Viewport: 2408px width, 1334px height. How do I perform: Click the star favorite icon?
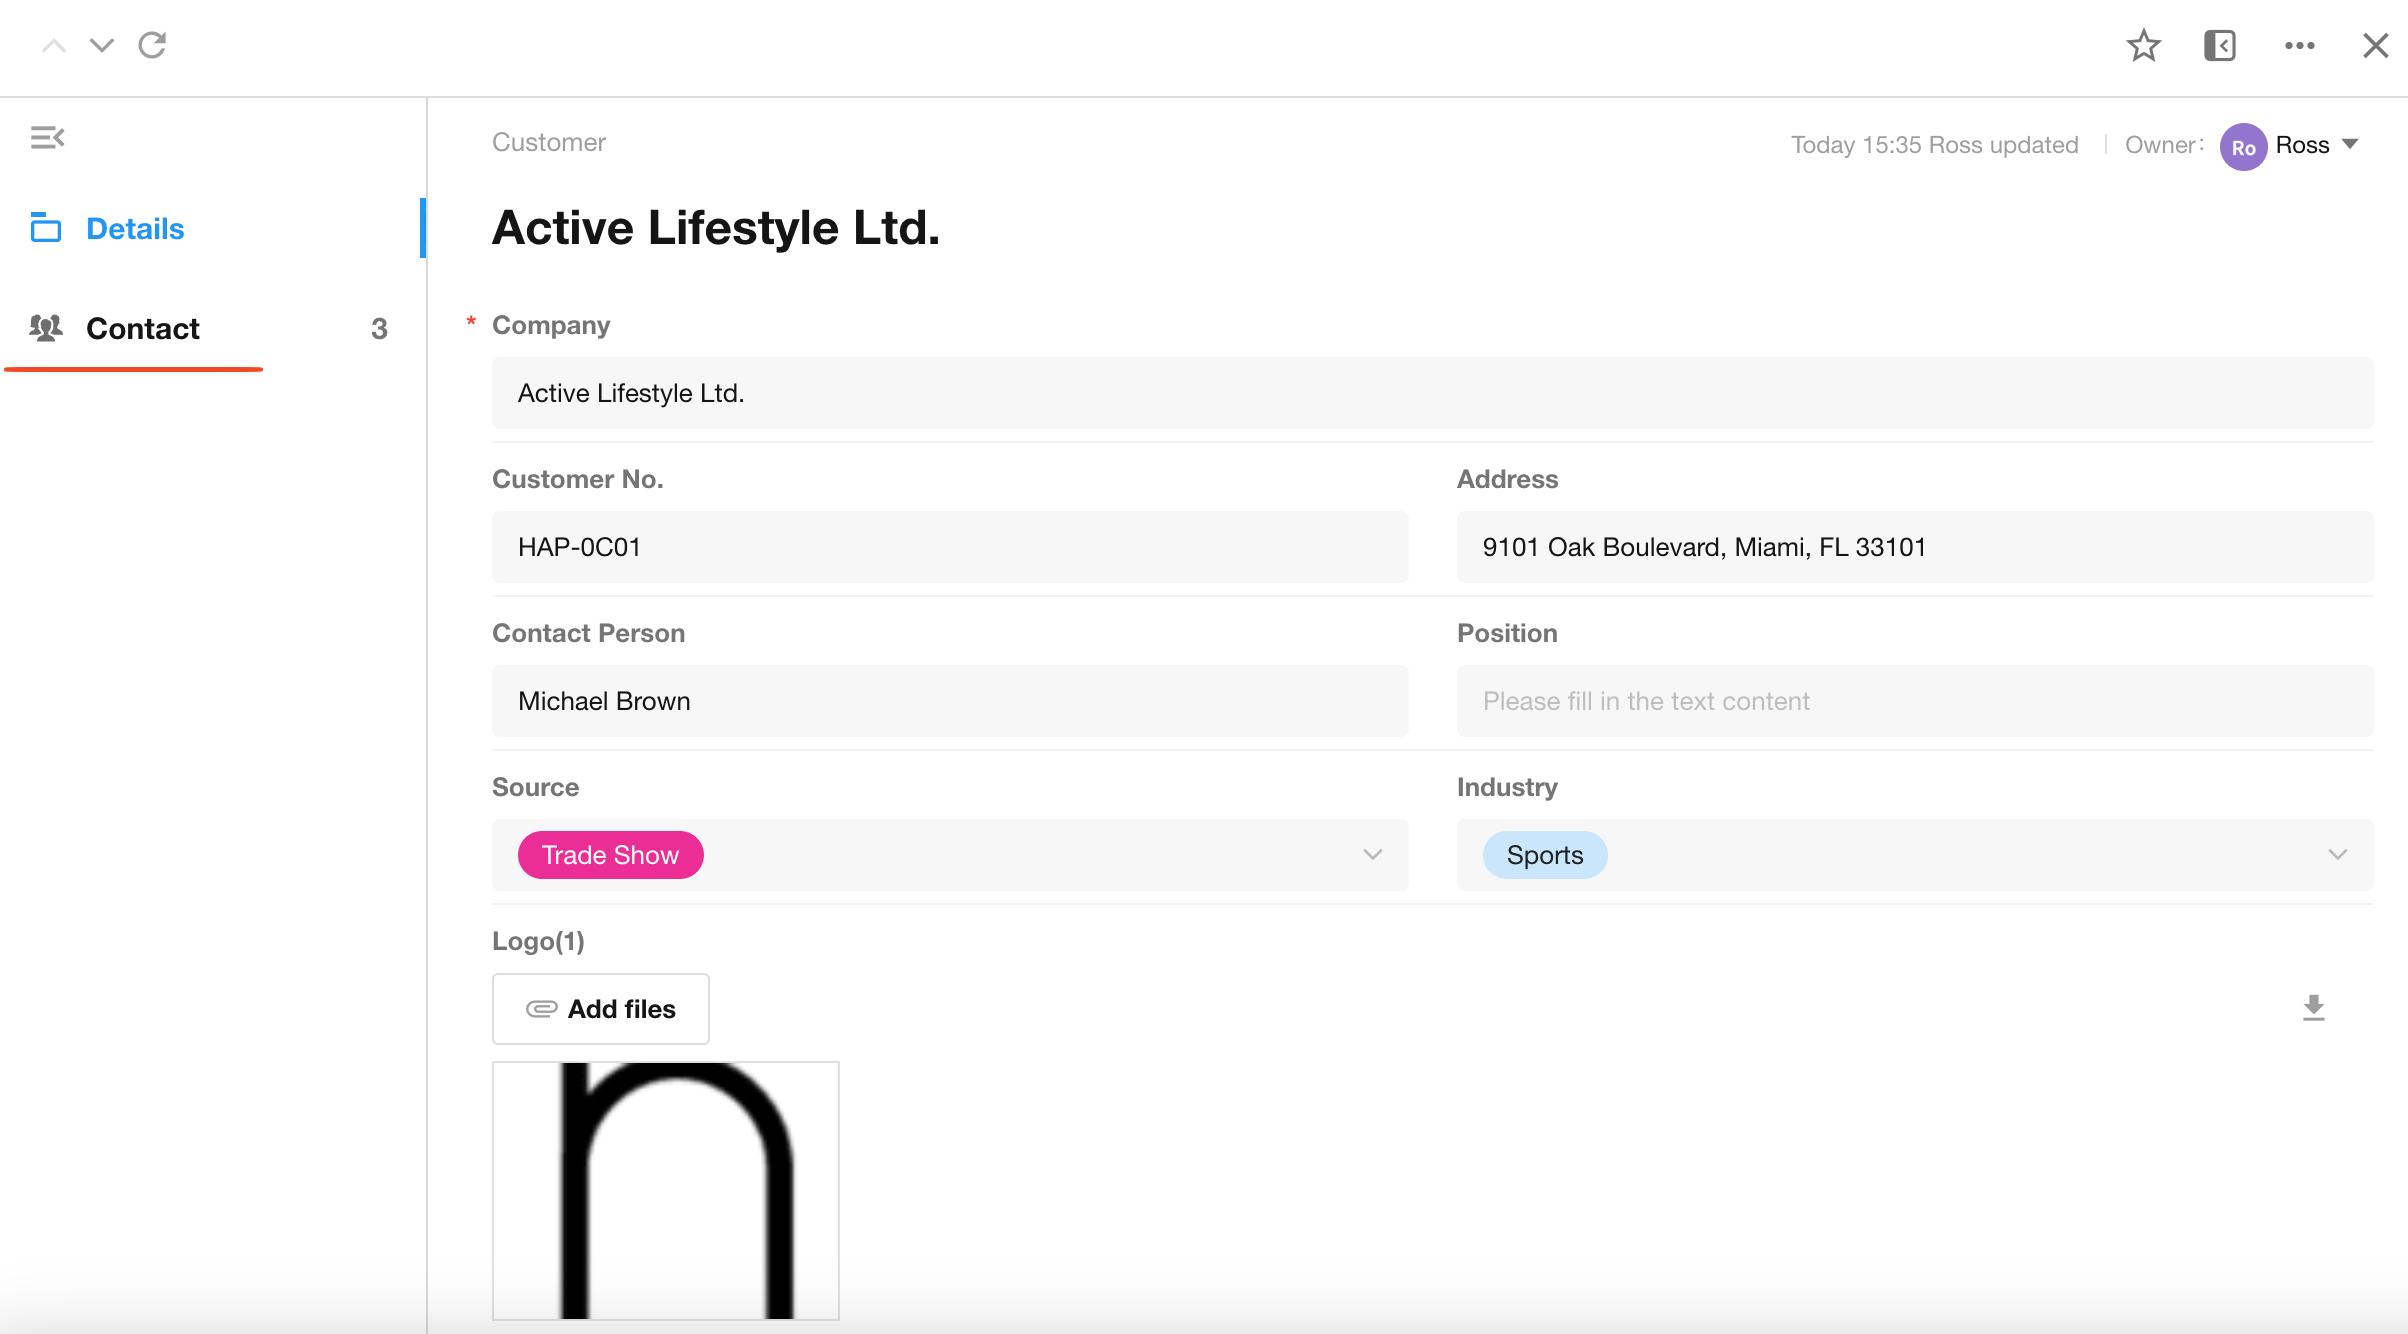pyautogui.click(x=2143, y=46)
